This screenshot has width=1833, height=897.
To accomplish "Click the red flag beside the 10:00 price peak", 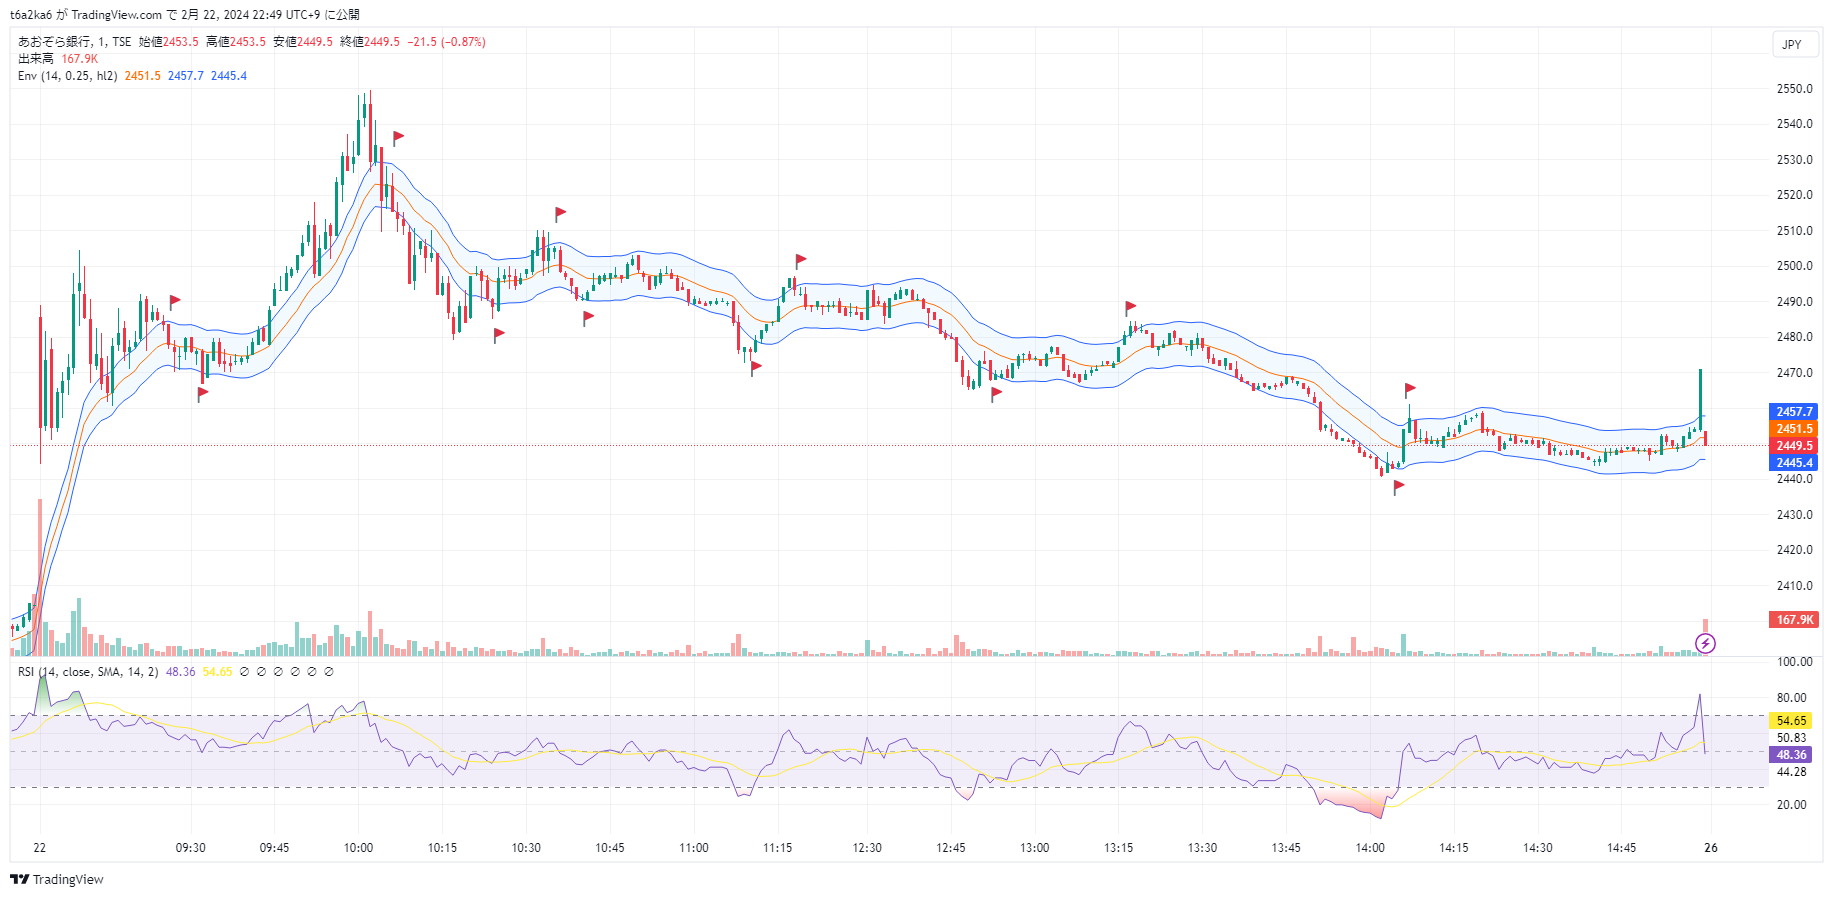I will click(x=398, y=137).
